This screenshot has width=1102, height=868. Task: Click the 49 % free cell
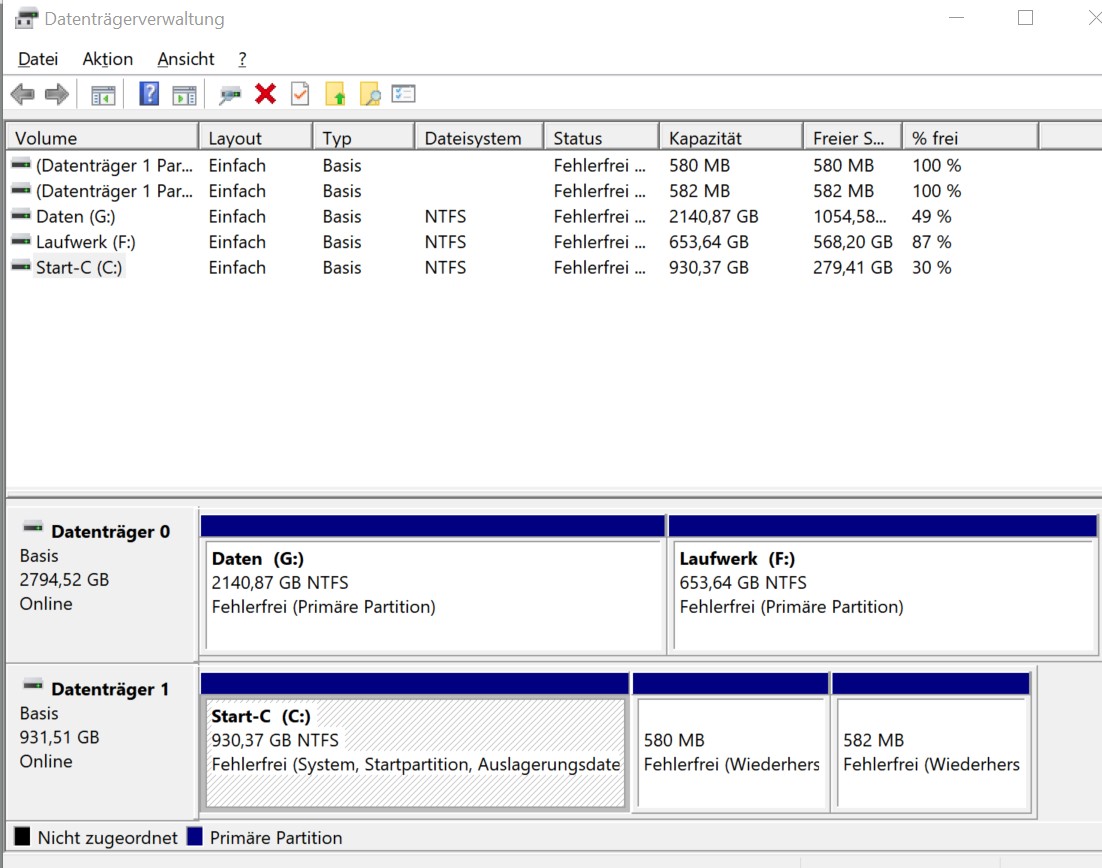tap(931, 216)
